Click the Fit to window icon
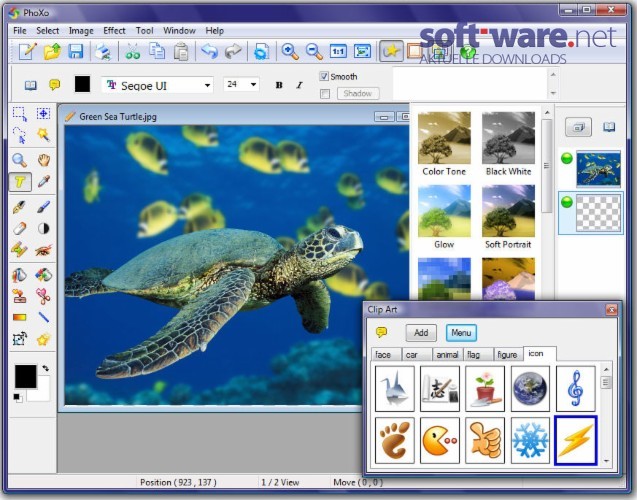 362,52
